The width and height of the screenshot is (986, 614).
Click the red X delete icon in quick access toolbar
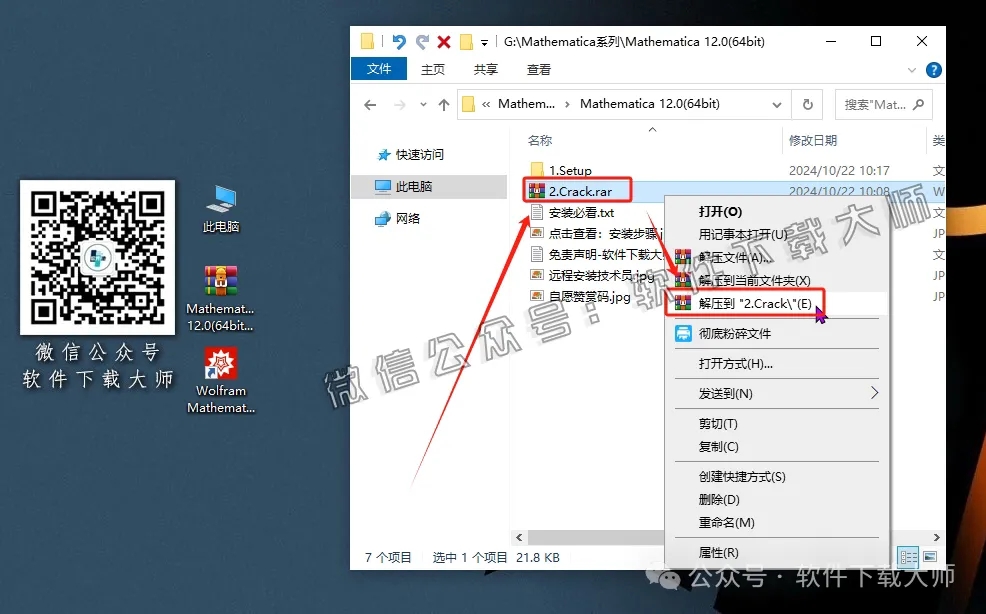click(x=443, y=41)
